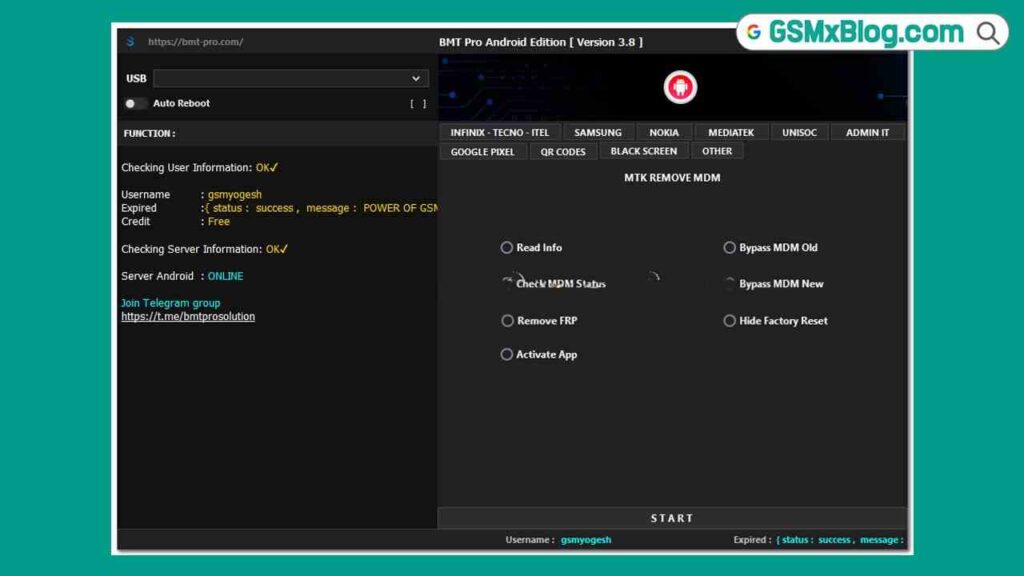This screenshot has height=576, width=1024.
Task: Click the Checking User Information: OK line
Action: [200, 168]
